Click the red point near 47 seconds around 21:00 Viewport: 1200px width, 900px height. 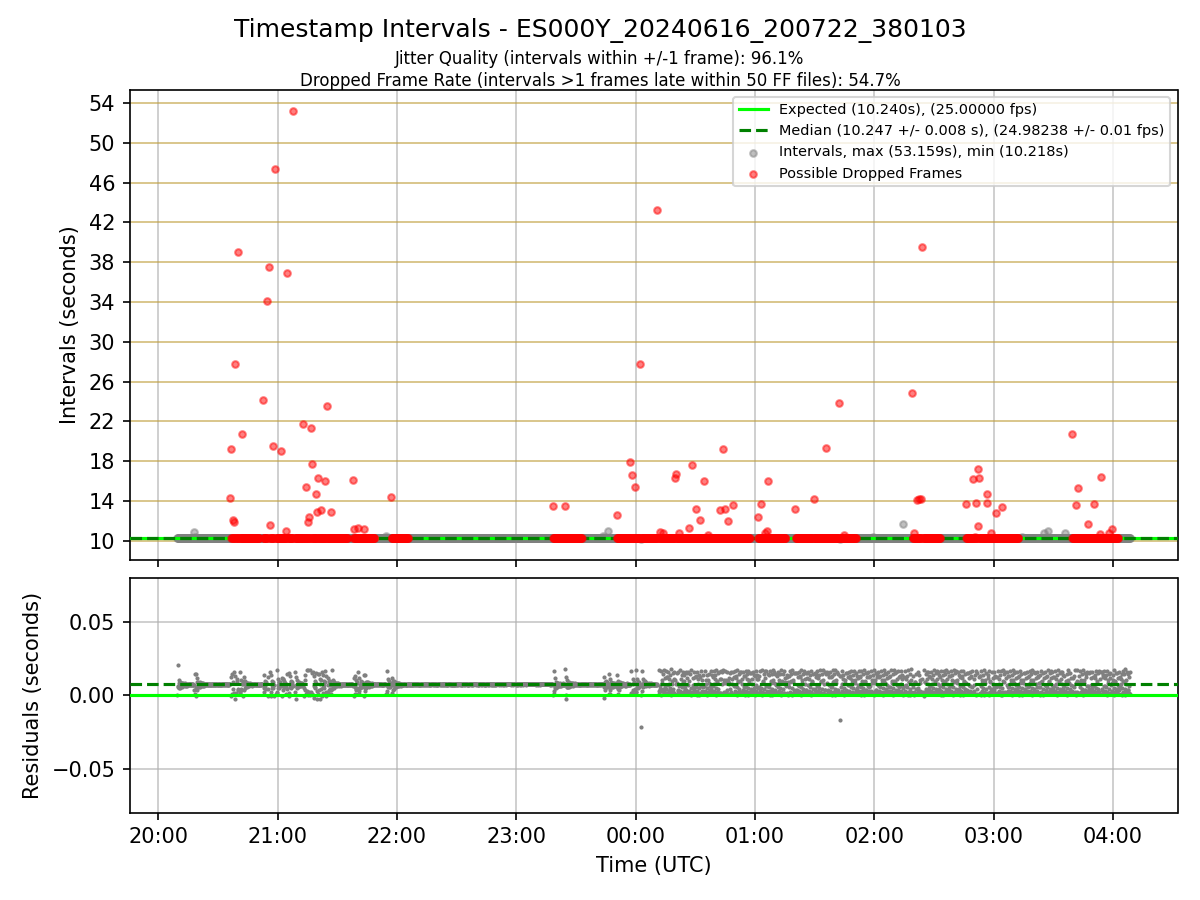(275, 169)
